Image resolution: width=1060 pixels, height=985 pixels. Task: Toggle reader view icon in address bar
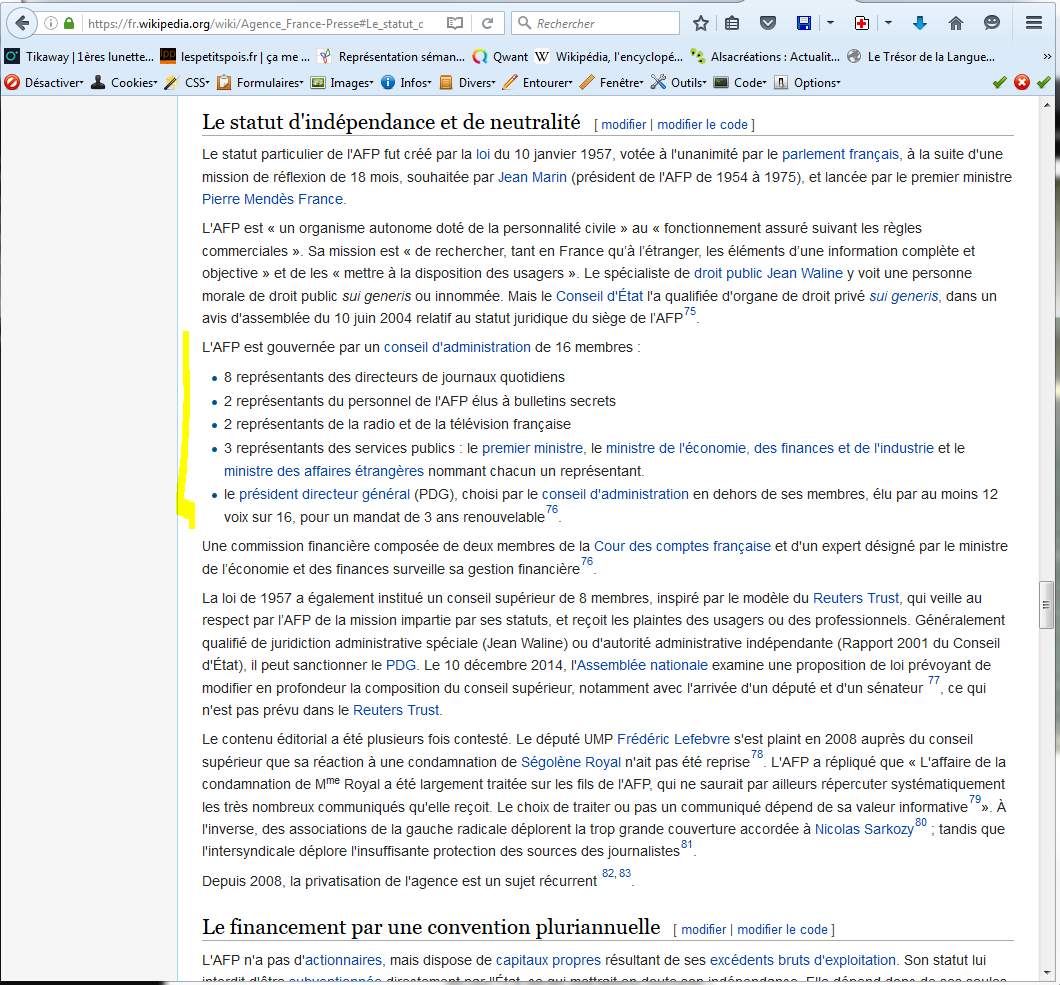tap(455, 23)
